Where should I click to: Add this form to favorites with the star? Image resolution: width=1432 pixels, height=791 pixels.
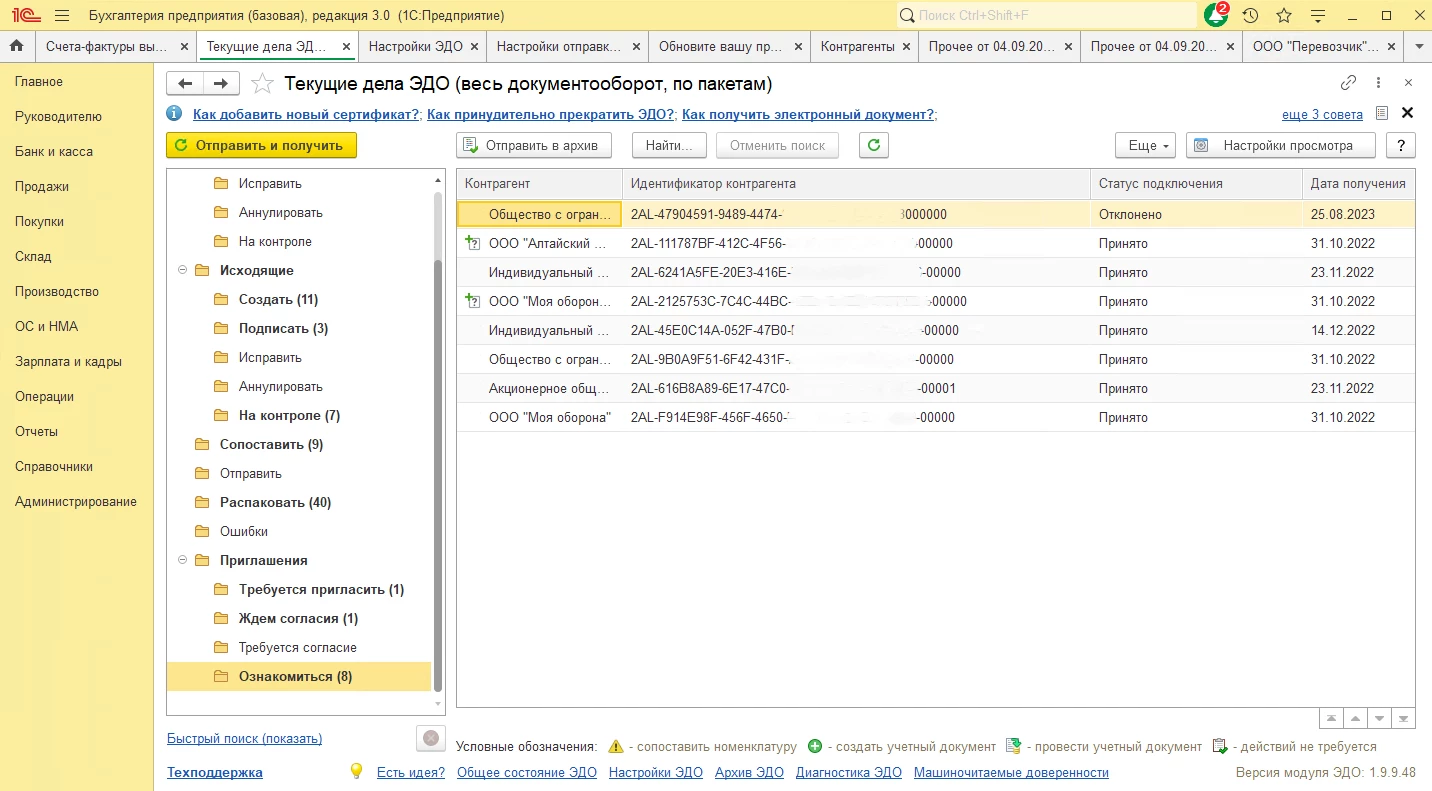pos(262,84)
